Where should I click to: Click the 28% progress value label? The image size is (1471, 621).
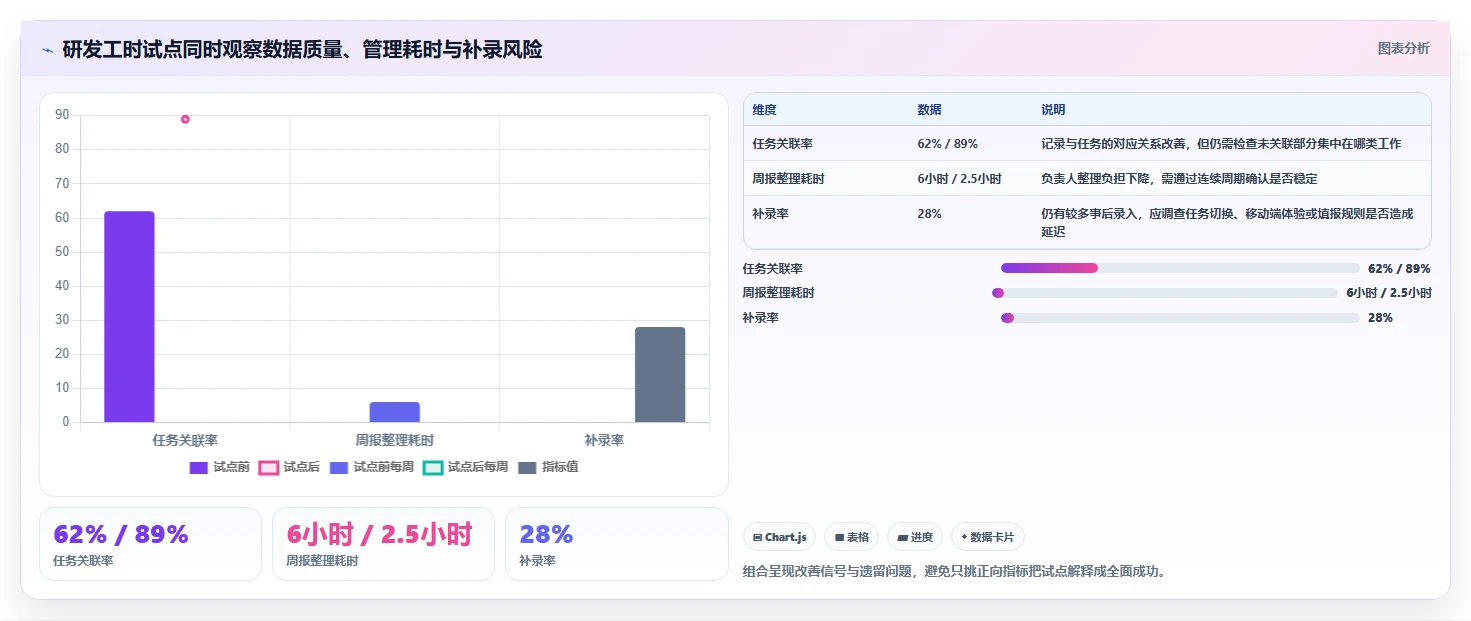coord(1380,318)
